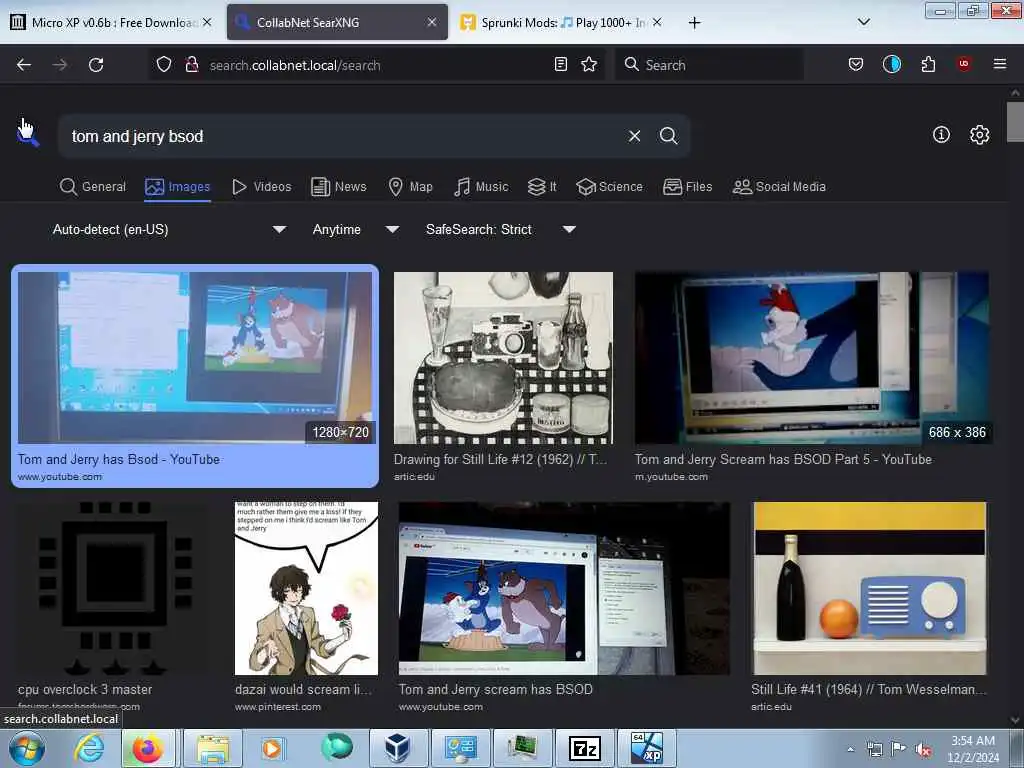
Task: Click the blue half-circle extension icon
Action: pyautogui.click(x=891, y=64)
